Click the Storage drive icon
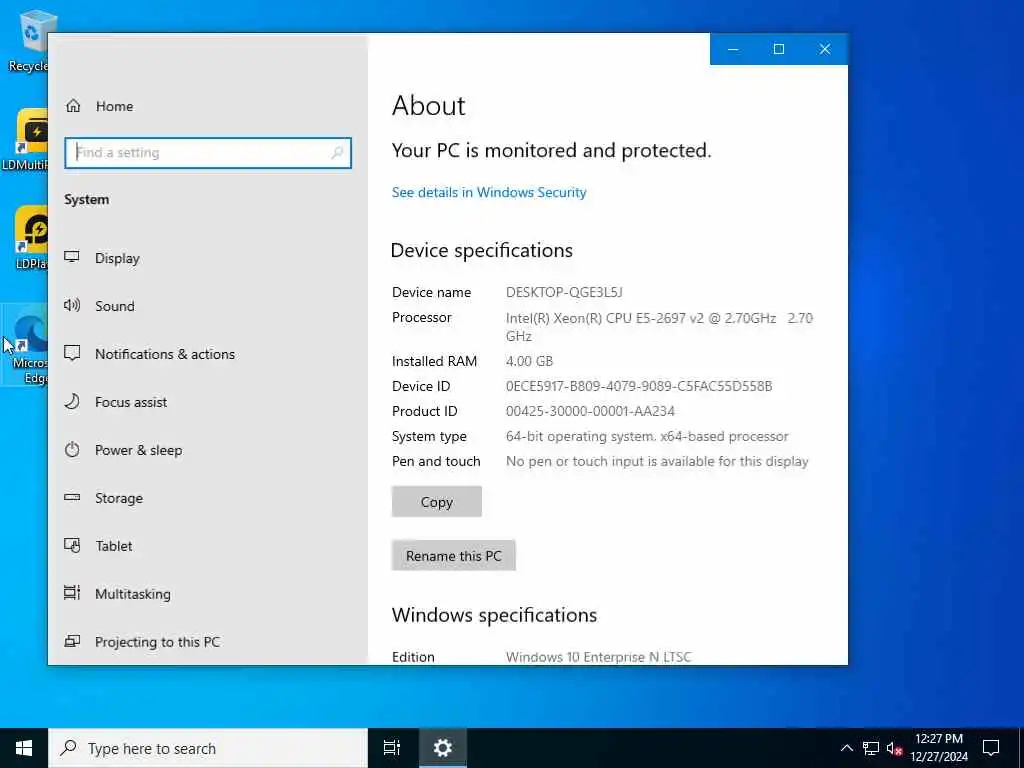The width and height of the screenshot is (1024, 768). pyautogui.click(x=72, y=497)
